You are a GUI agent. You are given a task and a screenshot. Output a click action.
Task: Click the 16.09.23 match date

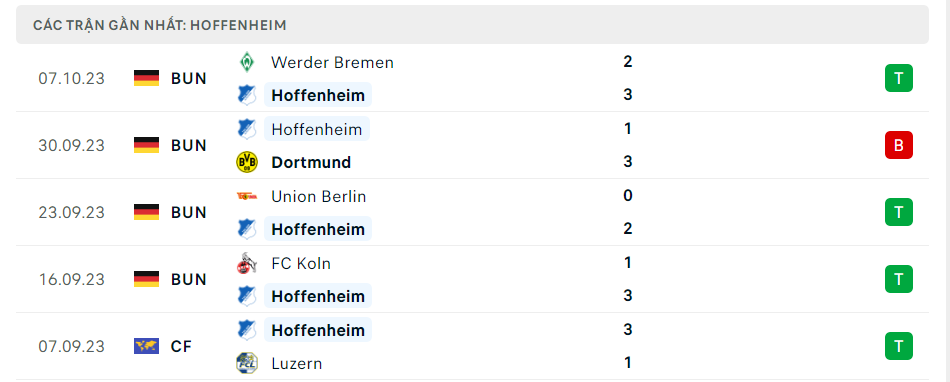[x=71, y=280]
